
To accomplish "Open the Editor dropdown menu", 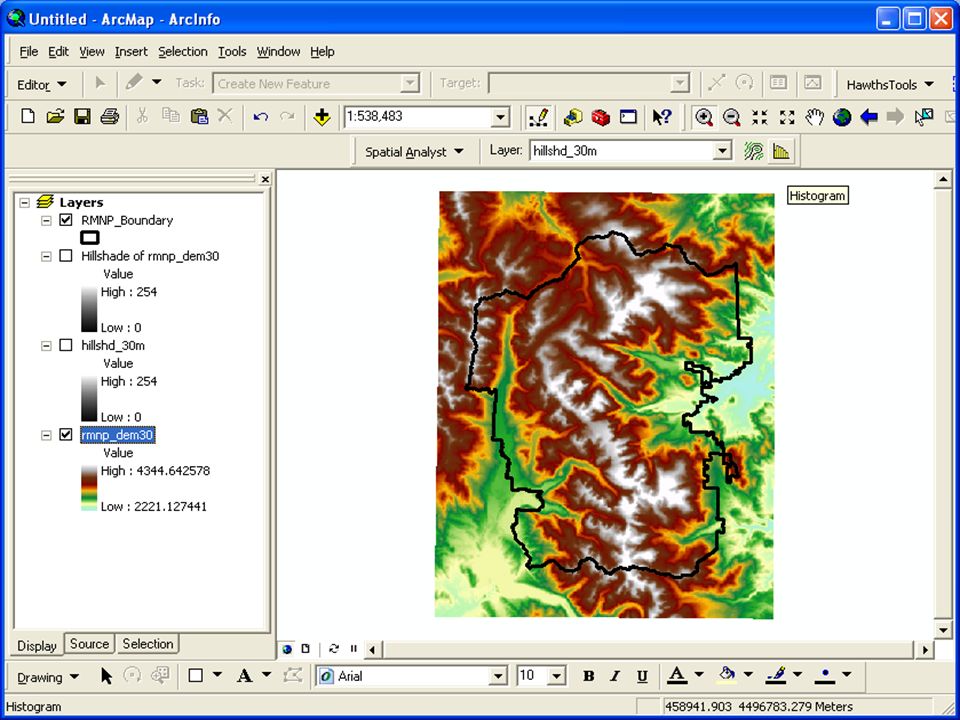I will coord(42,84).
